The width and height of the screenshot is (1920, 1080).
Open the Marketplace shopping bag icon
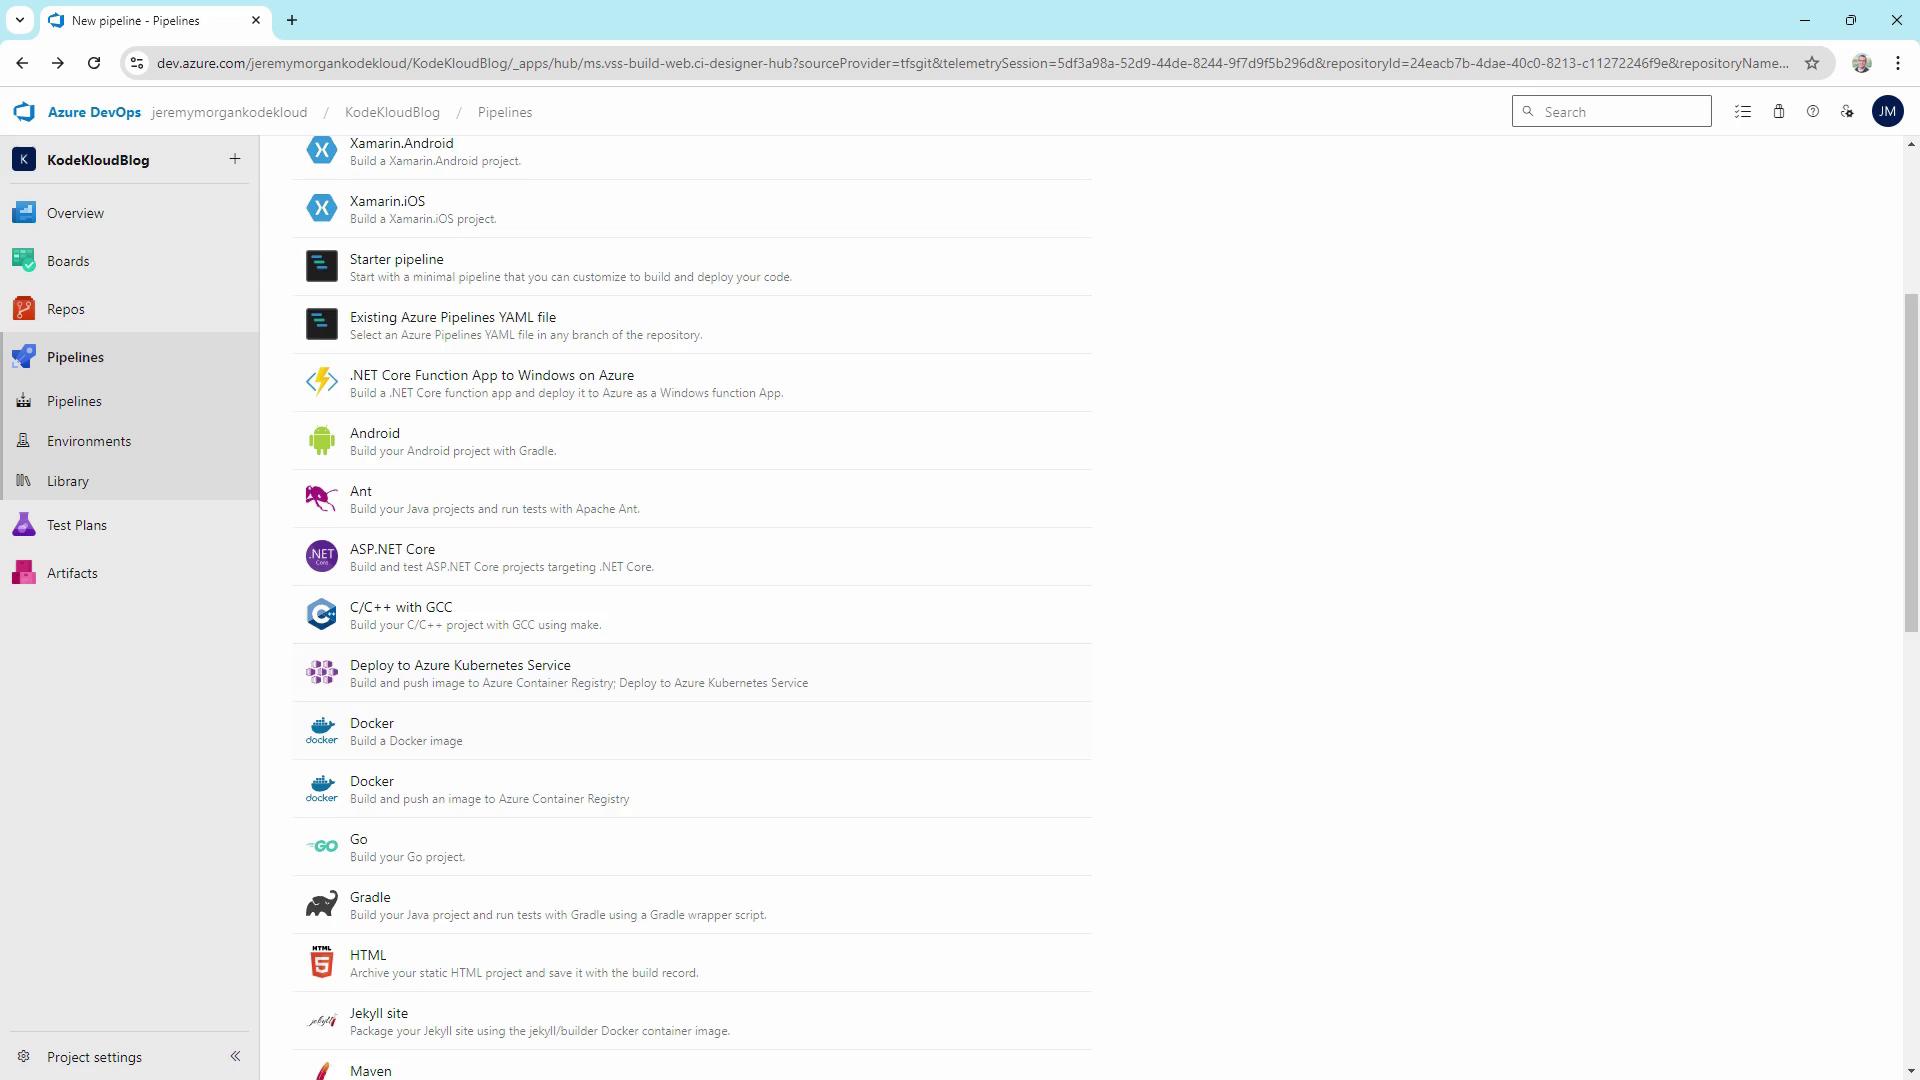(1779, 112)
